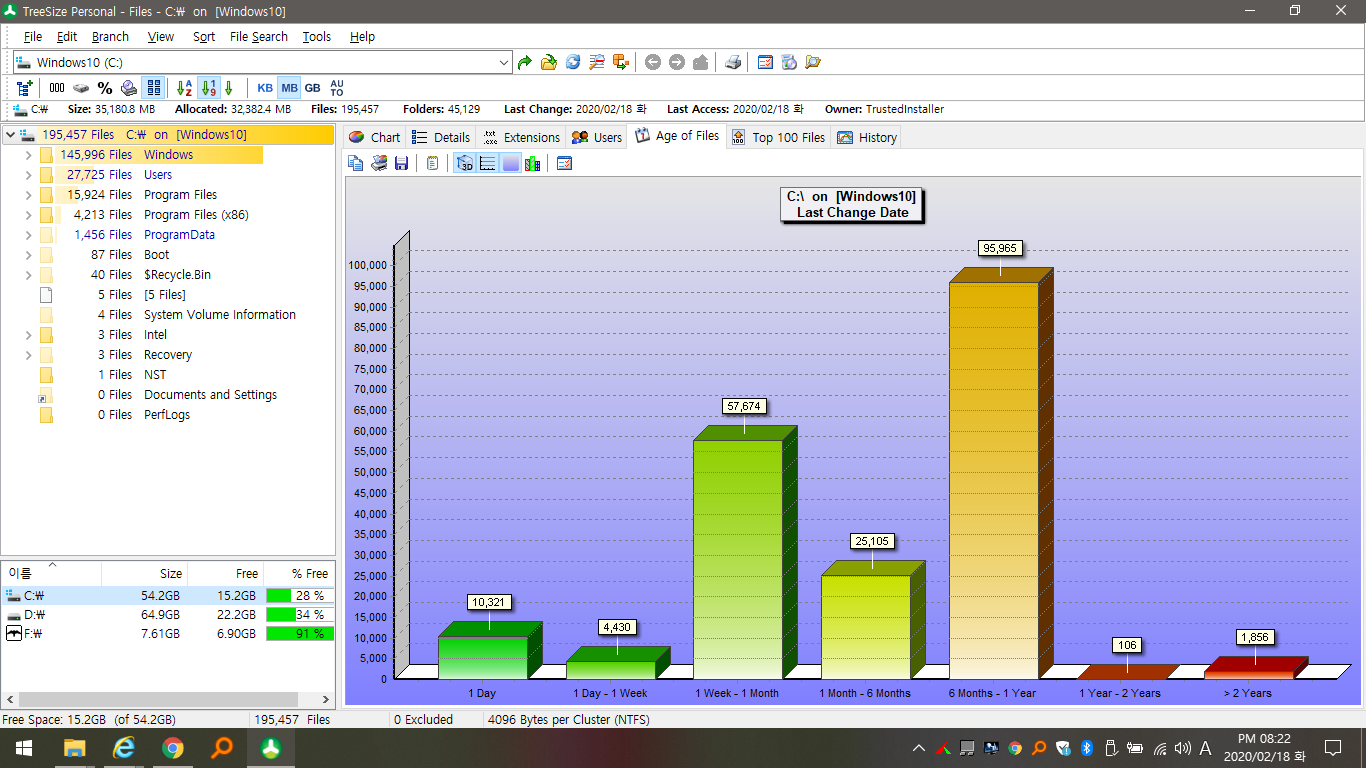Select drive D: in the drive list

coord(168,615)
